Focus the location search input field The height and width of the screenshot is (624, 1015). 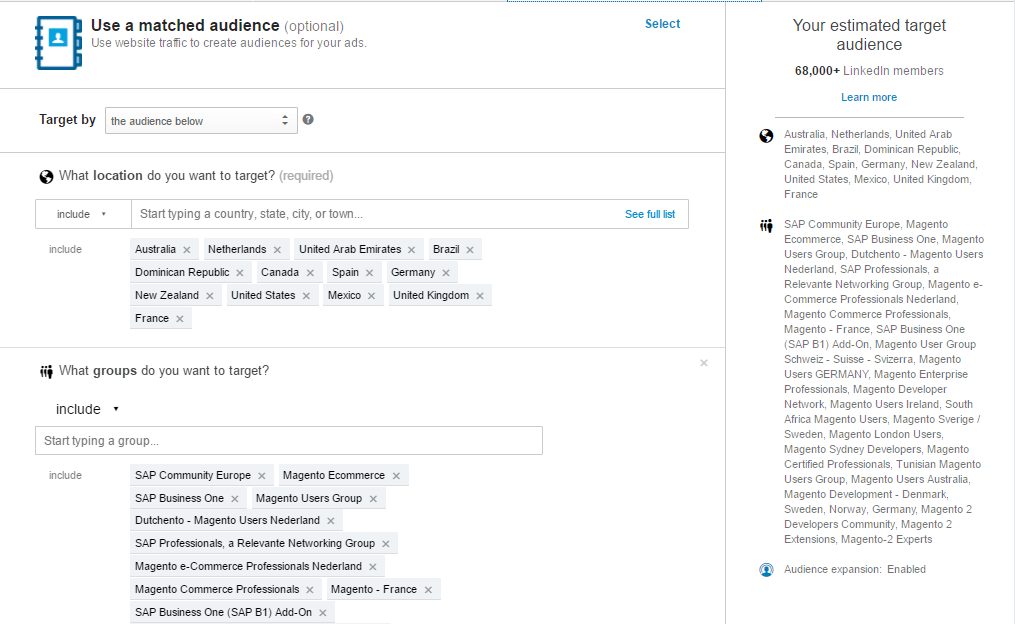[x=379, y=214]
